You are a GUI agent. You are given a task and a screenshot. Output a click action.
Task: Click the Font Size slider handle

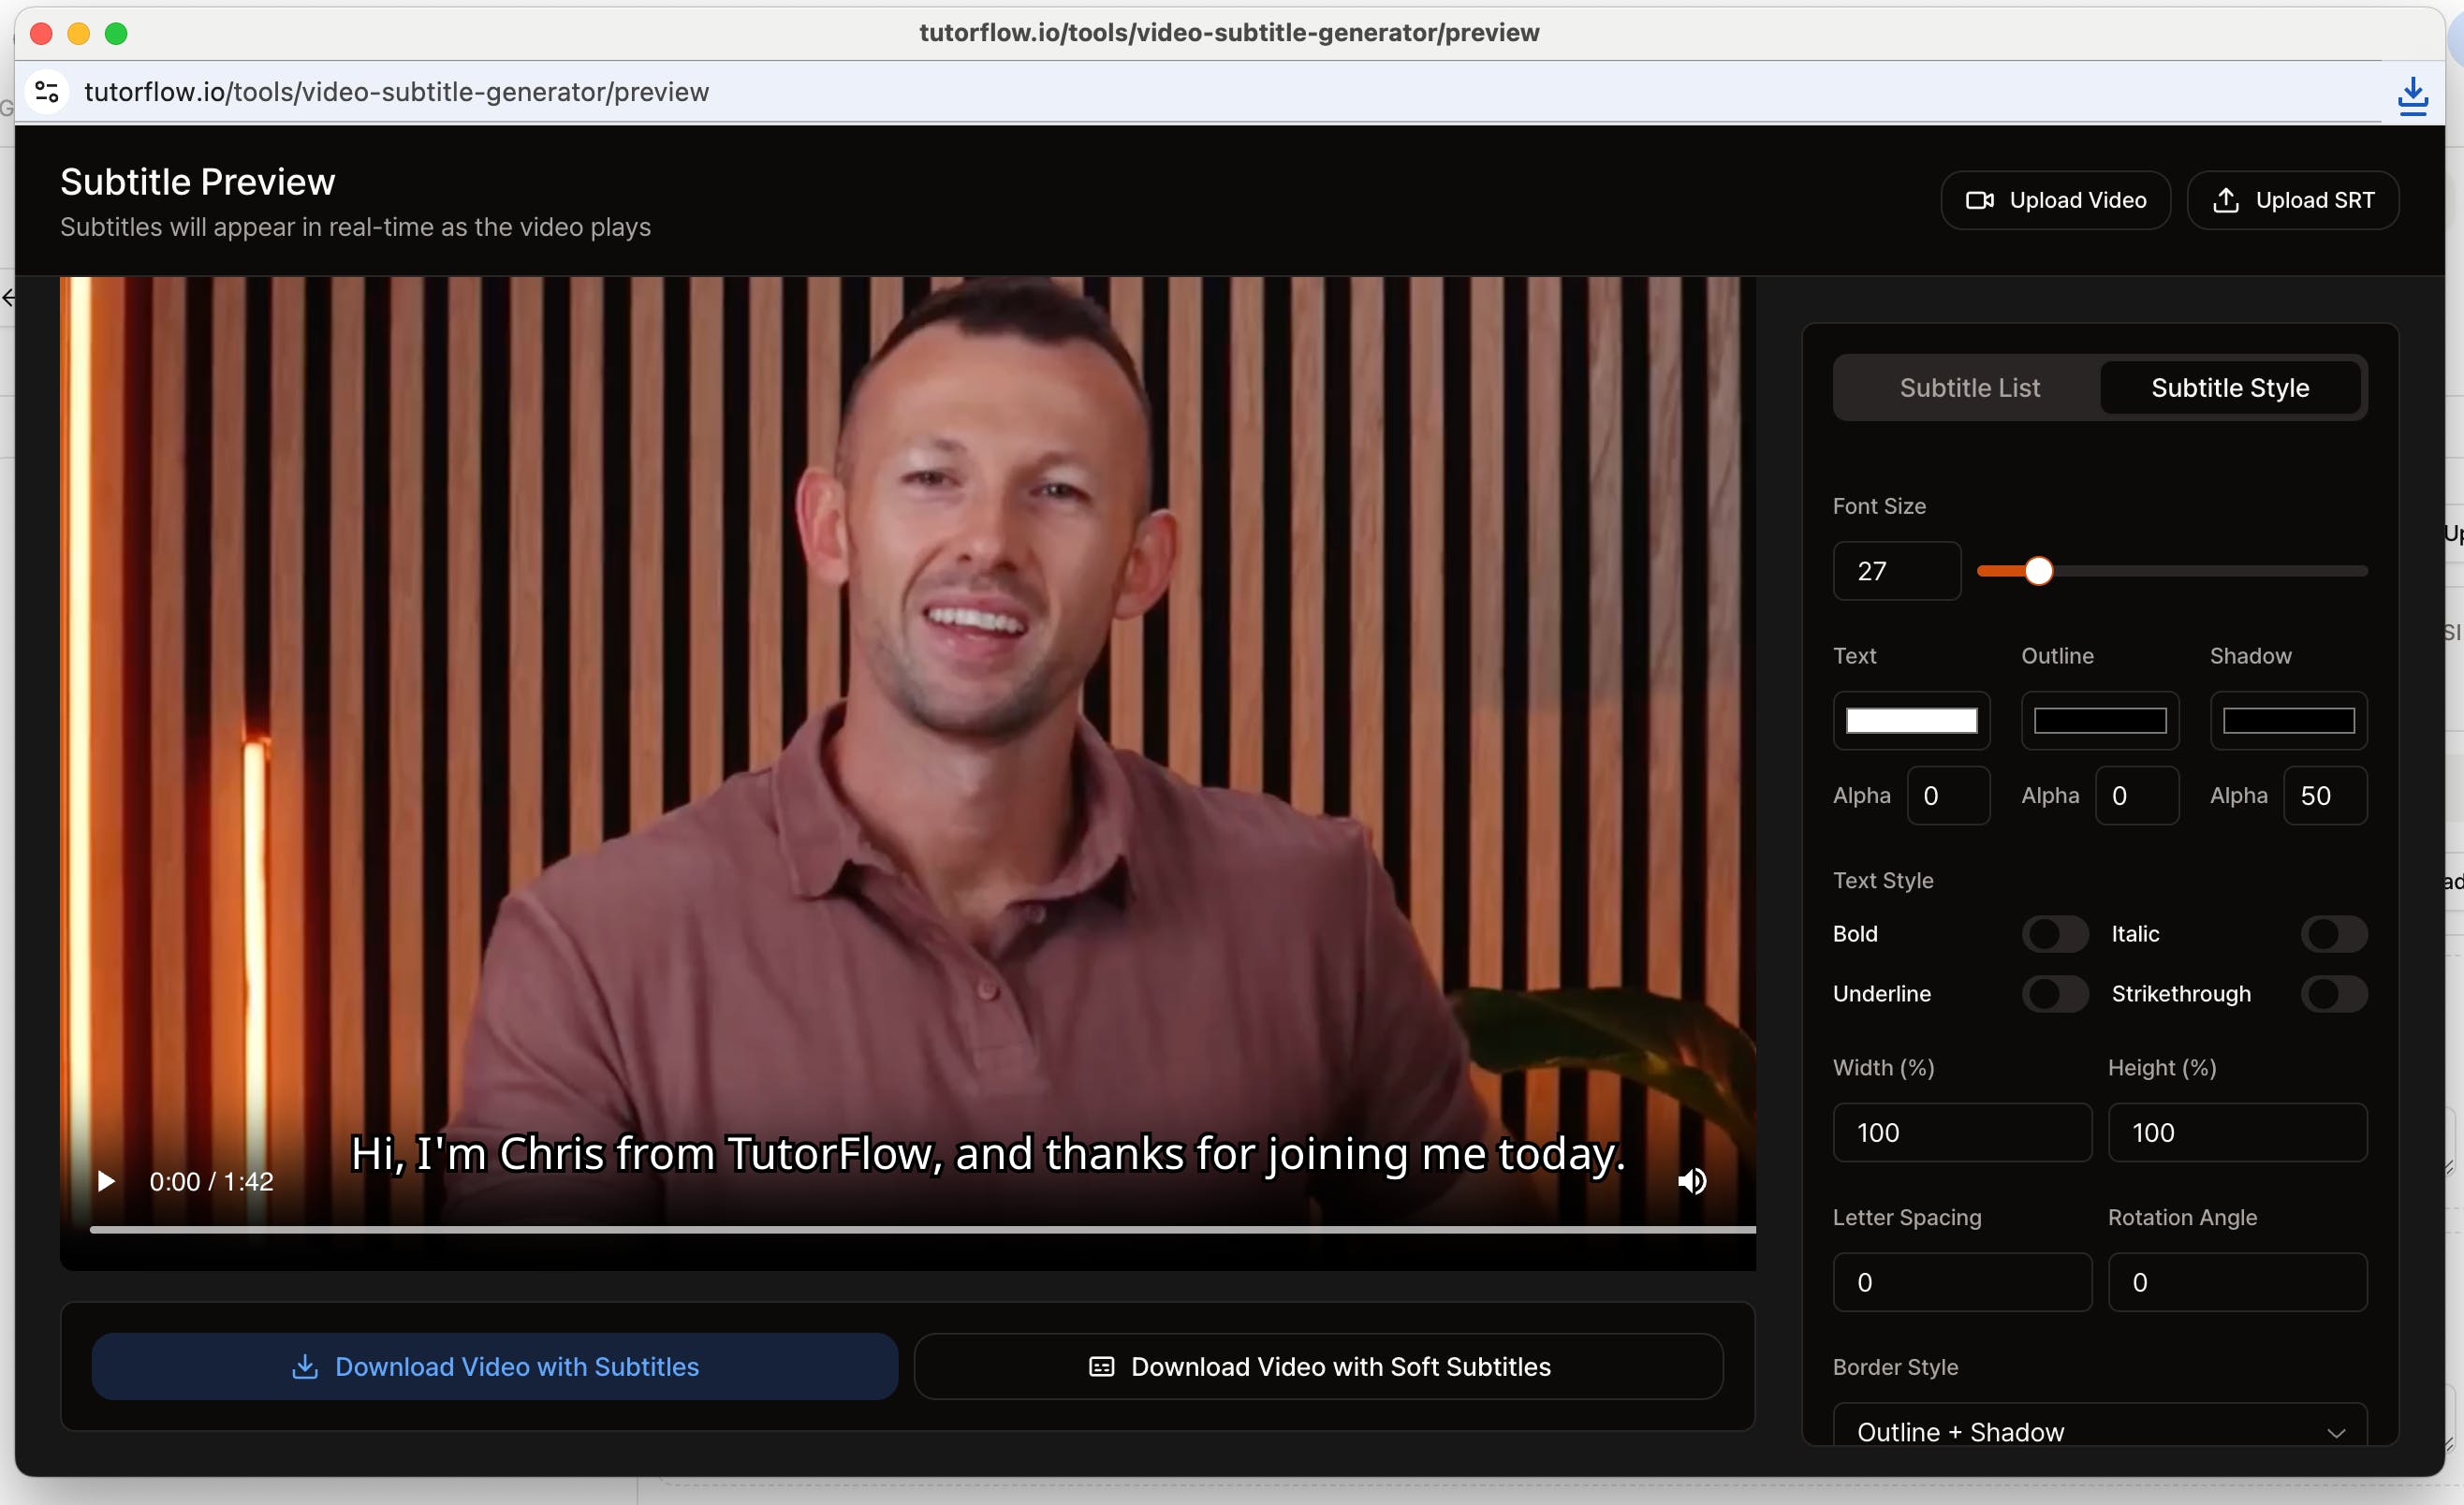click(x=2038, y=571)
